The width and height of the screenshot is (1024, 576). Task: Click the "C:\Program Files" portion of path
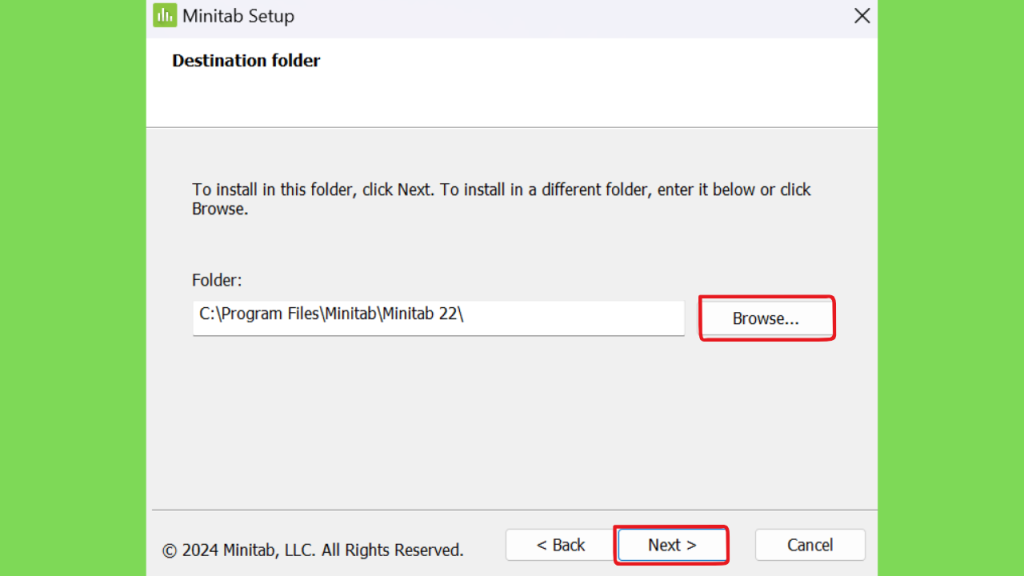(259, 314)
